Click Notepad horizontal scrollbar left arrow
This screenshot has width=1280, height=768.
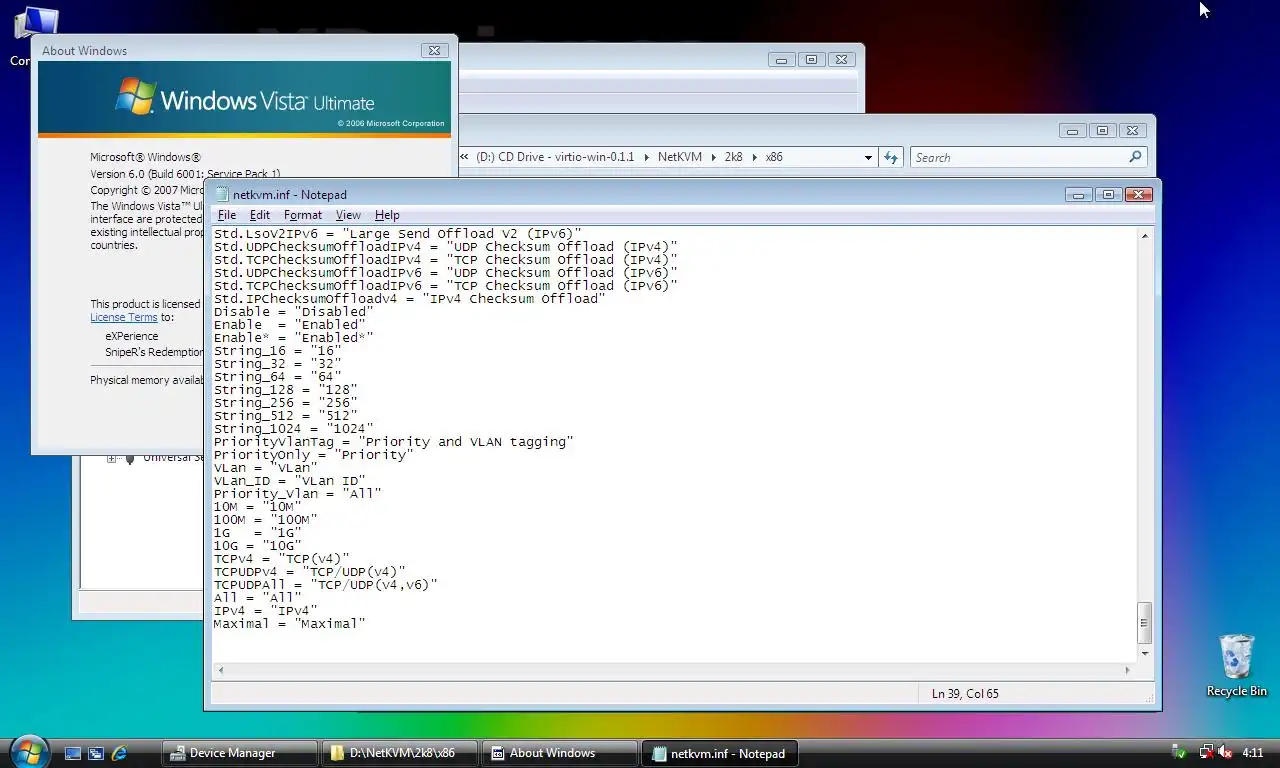coord(220,670)
